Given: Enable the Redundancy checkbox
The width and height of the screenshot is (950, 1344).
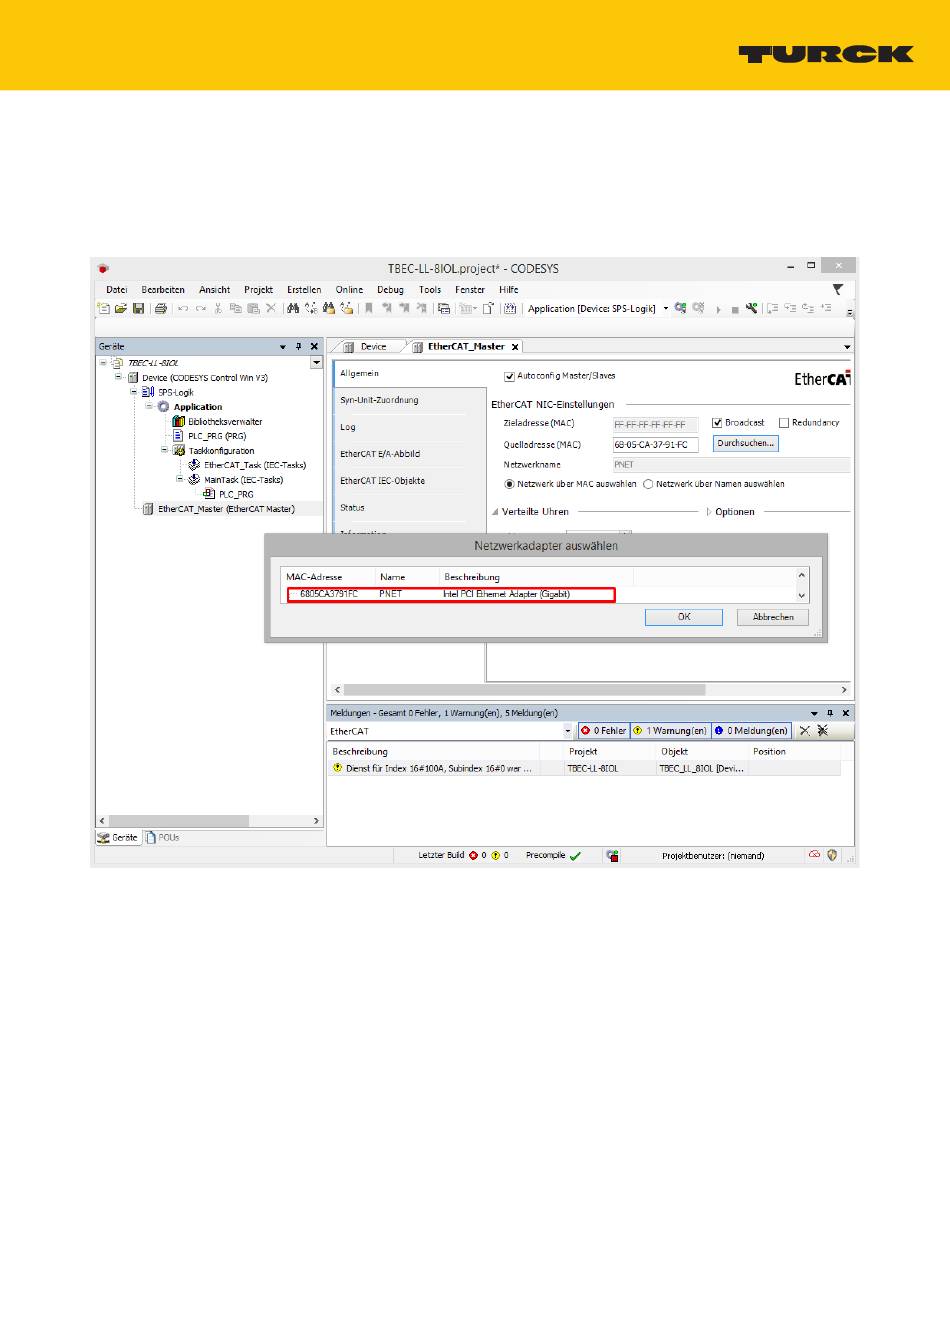Looking at the screenshot, I should click(x=784, y=423).
